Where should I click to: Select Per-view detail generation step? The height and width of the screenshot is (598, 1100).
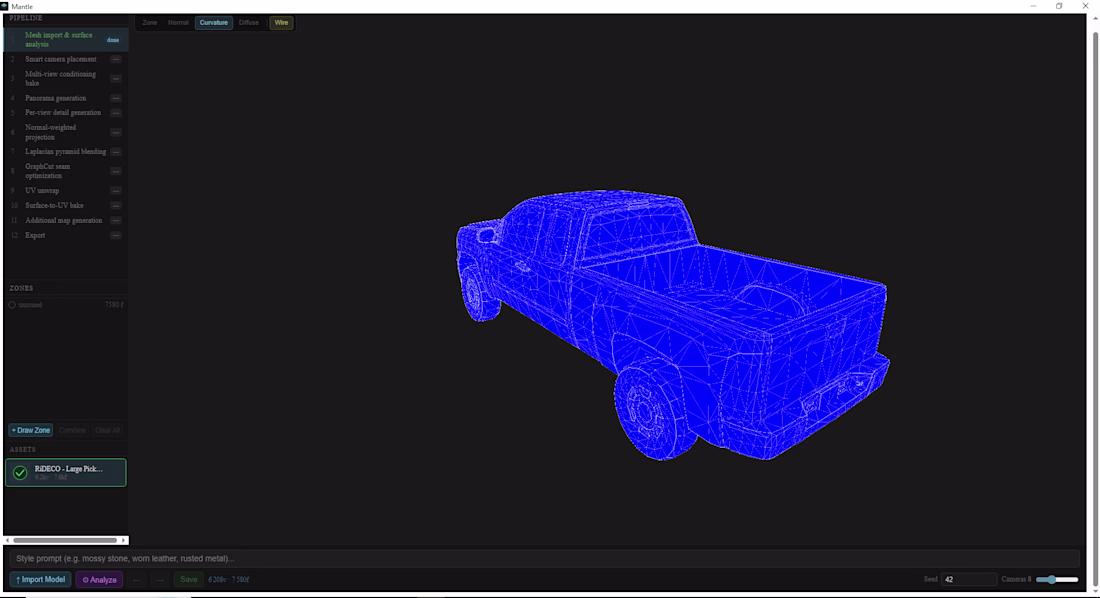66,112
